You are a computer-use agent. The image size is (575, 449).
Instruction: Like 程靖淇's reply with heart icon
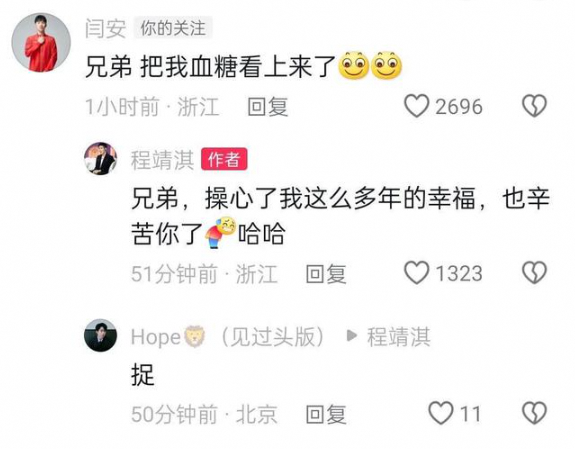(x=417, y=273)
